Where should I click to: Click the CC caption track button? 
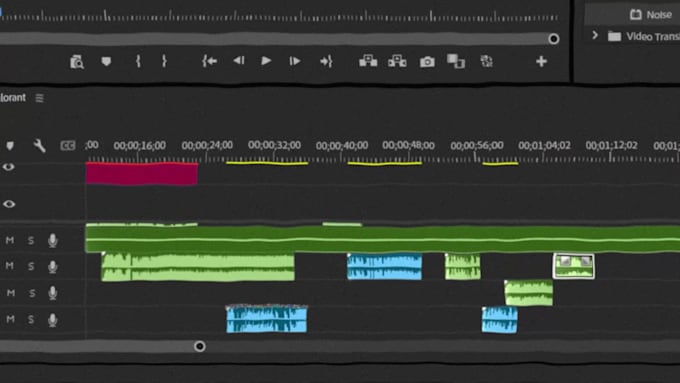(x=68, y=146)
